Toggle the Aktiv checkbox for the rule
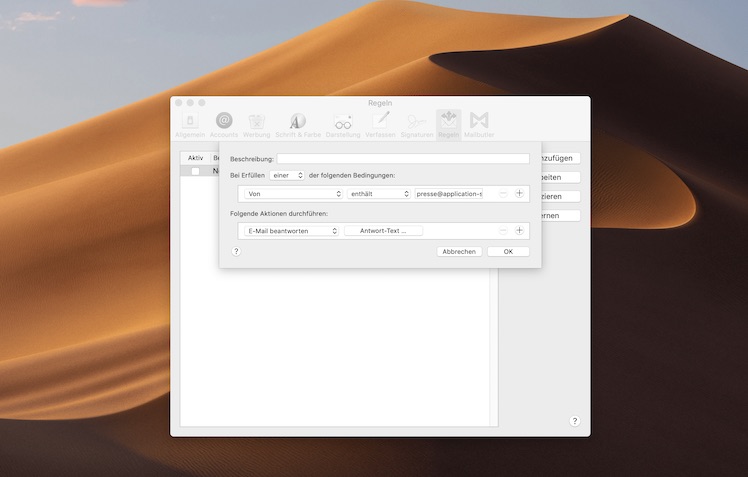Viewport: 748px width, 477px height. pos(196,171)
